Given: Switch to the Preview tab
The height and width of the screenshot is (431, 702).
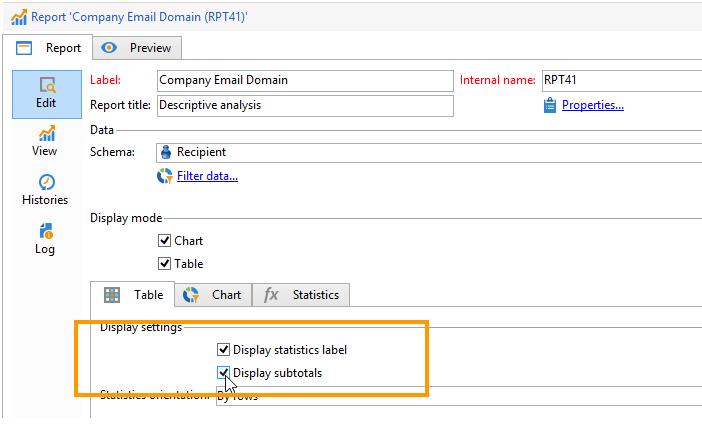Looking at the screenshot, I should (138, 47).
